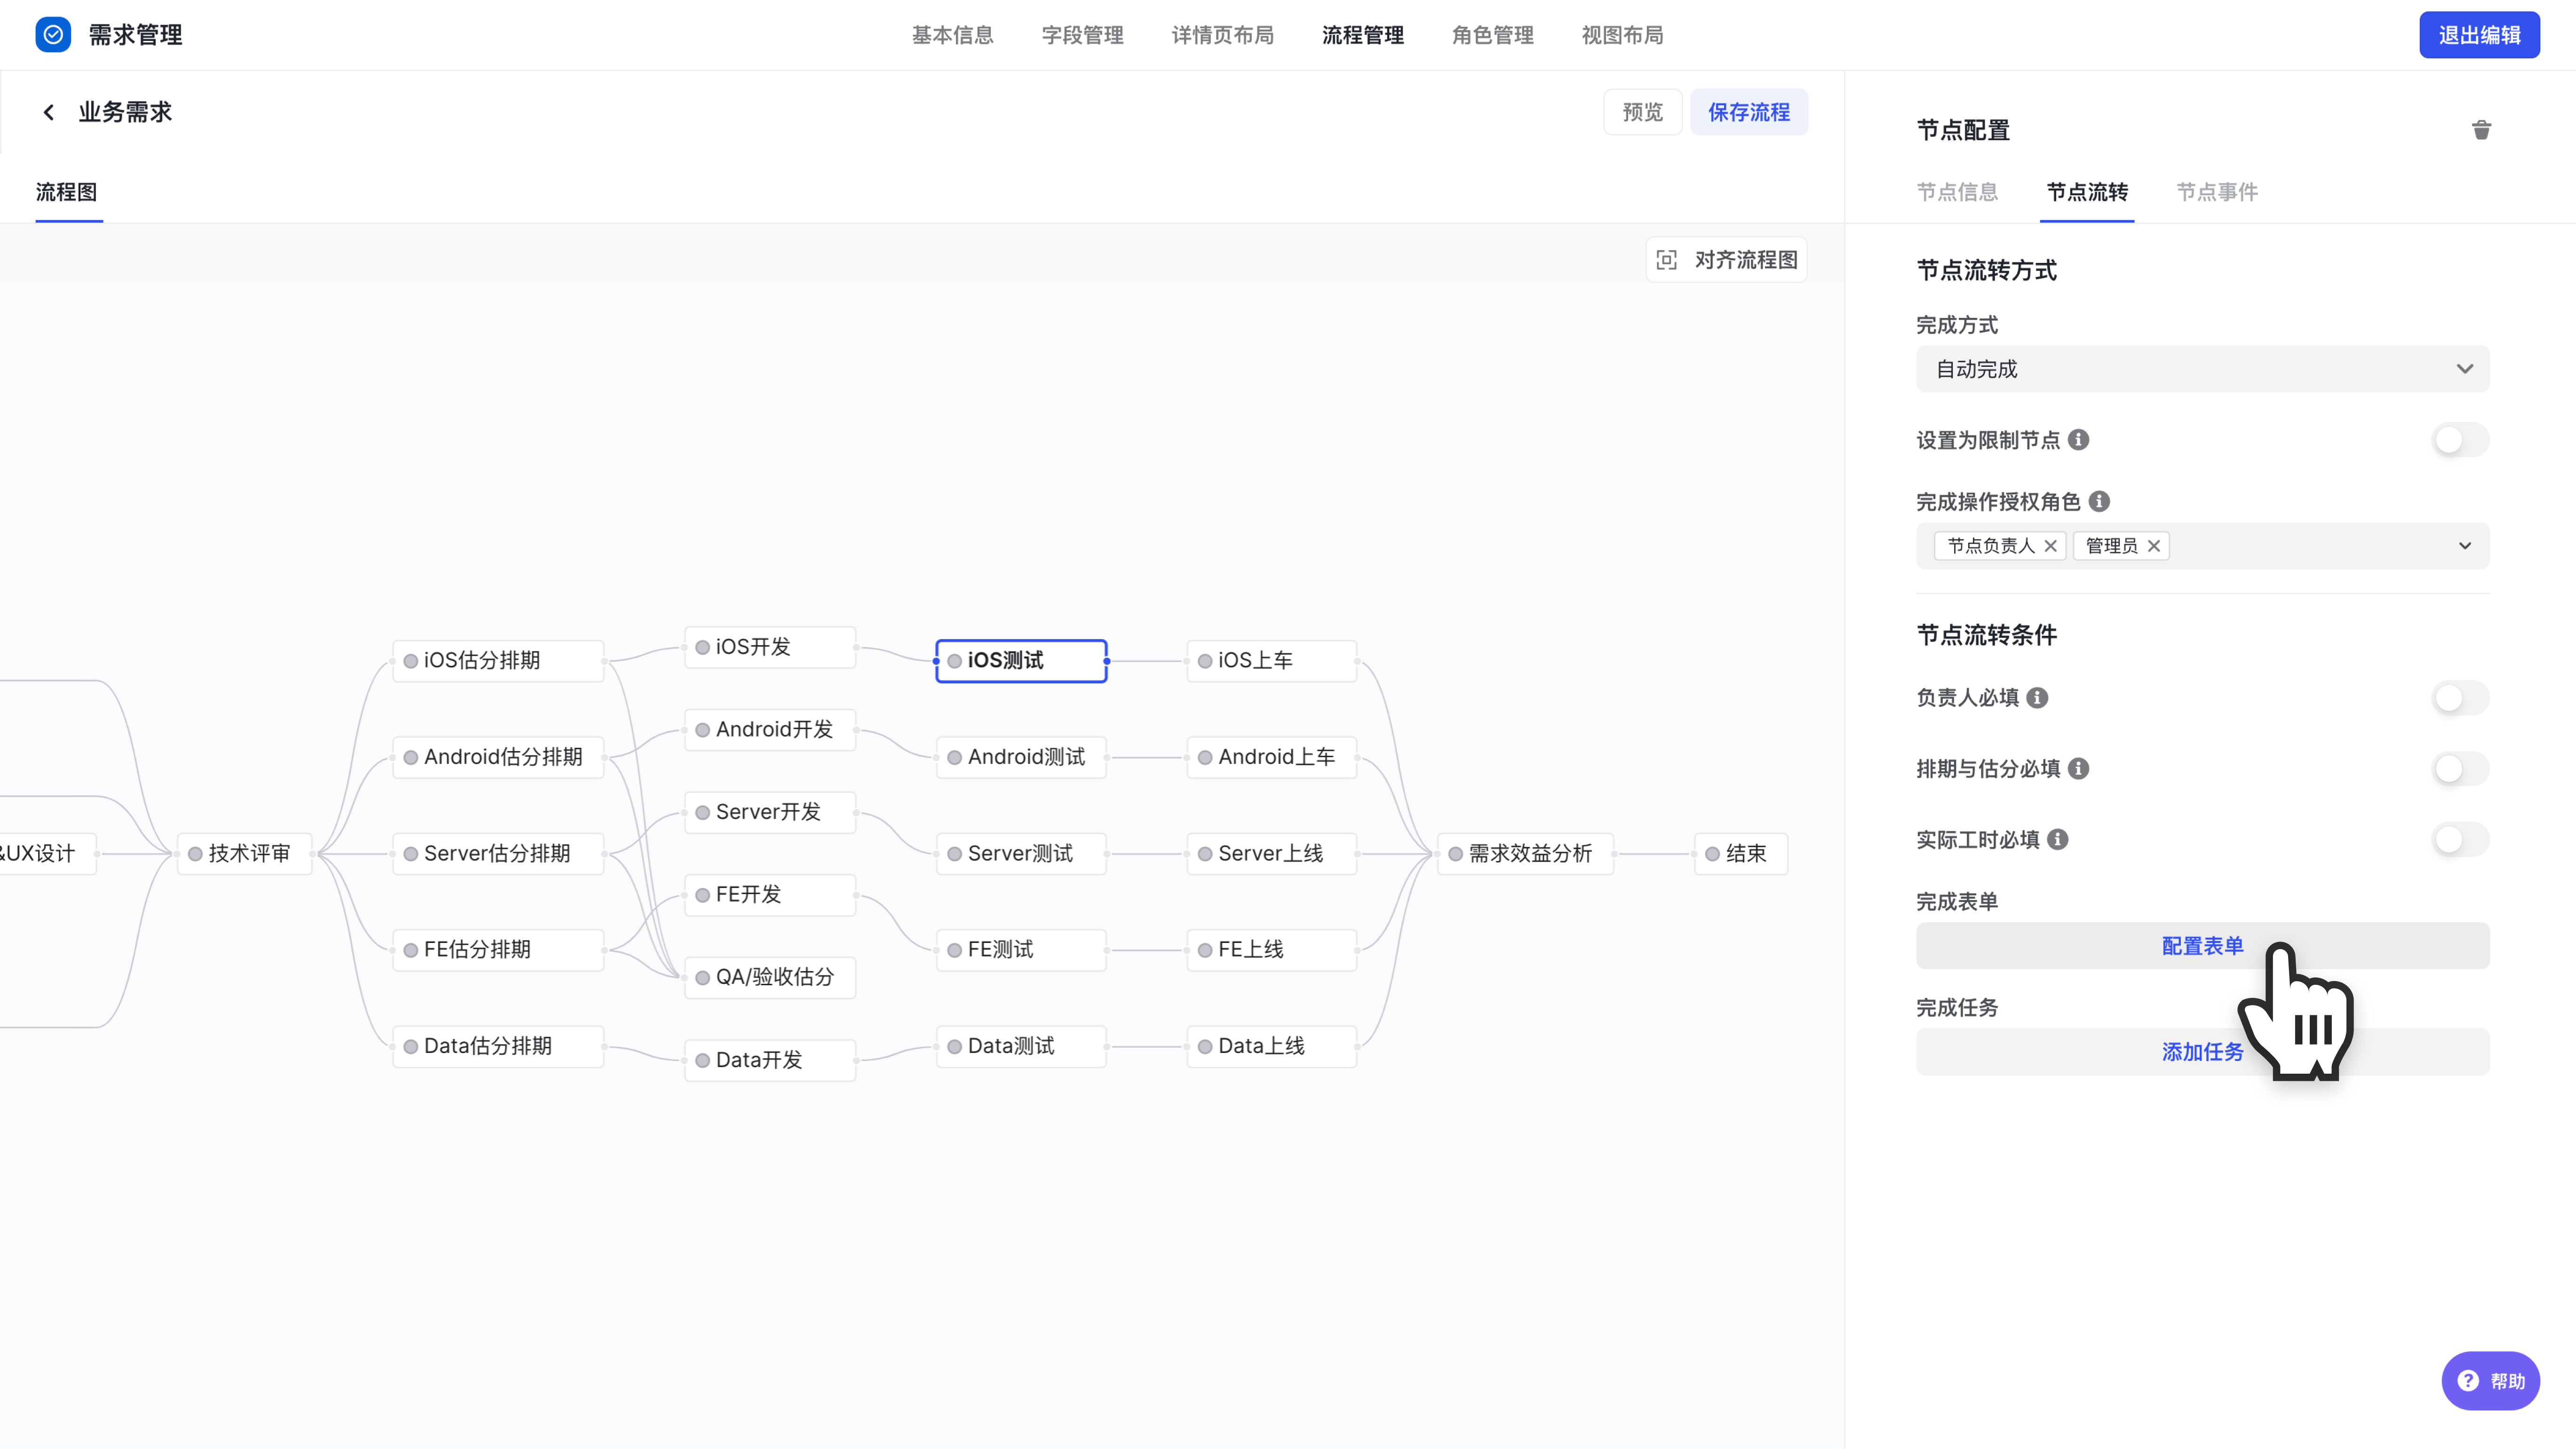
Task: Switch to 节点事件 tab
Action: pyautogui.click(x=2217, y=192)
